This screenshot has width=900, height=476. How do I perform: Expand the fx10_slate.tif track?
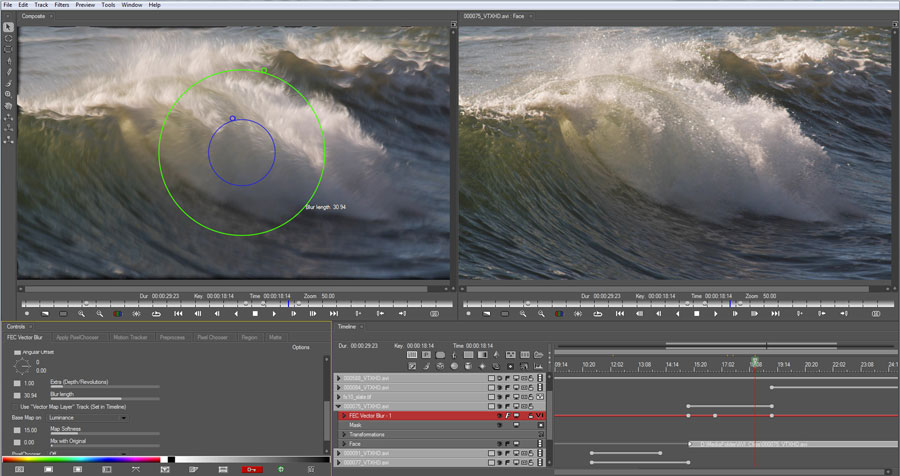tap(339, 397)
